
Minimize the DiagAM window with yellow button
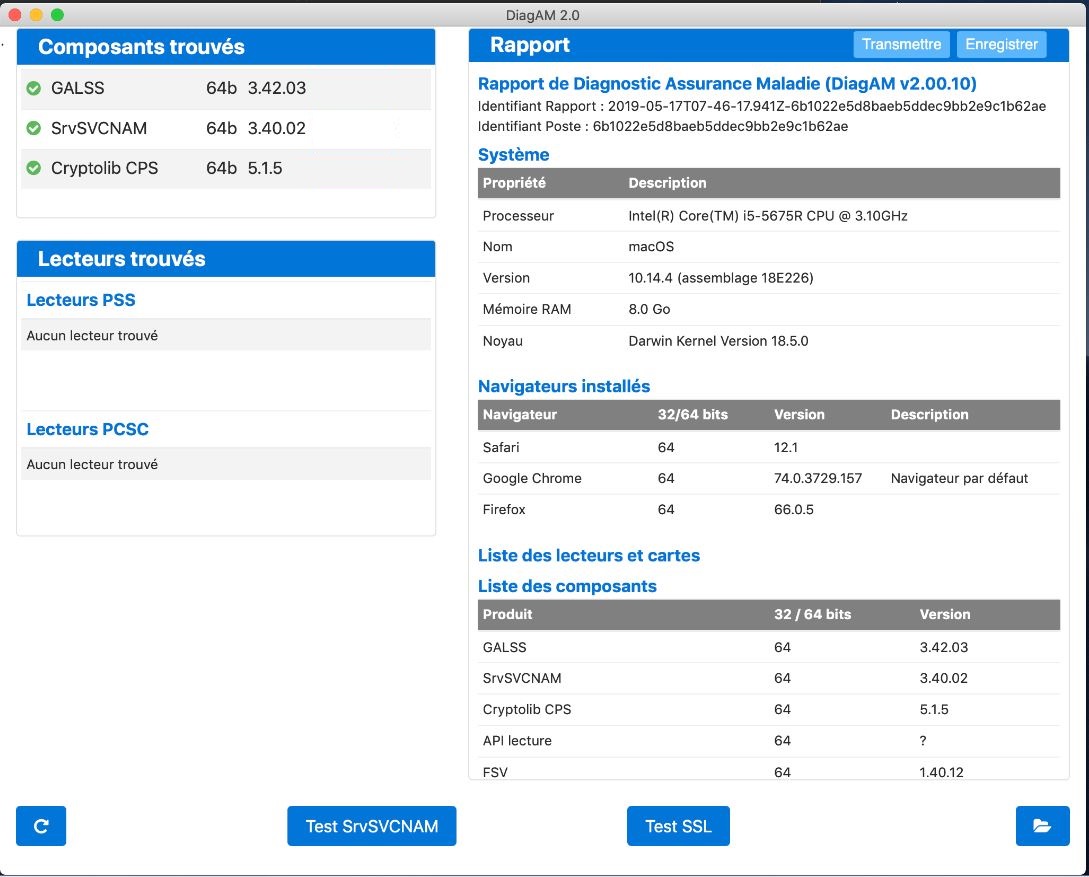36,15
